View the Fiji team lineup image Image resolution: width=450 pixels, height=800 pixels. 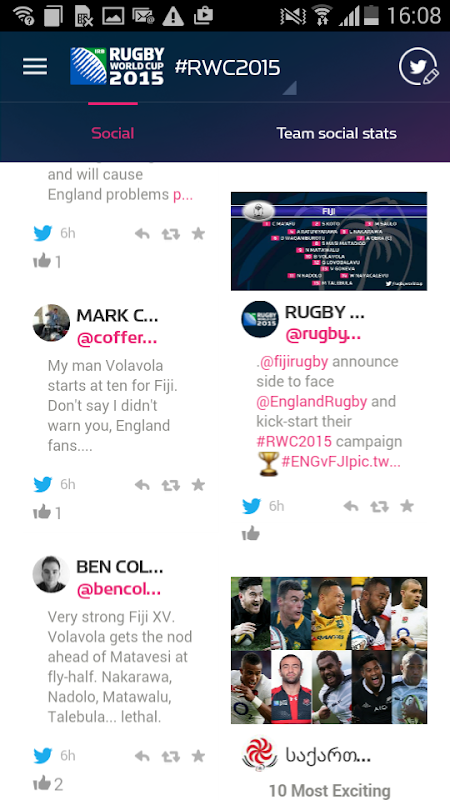coord(329,241)
